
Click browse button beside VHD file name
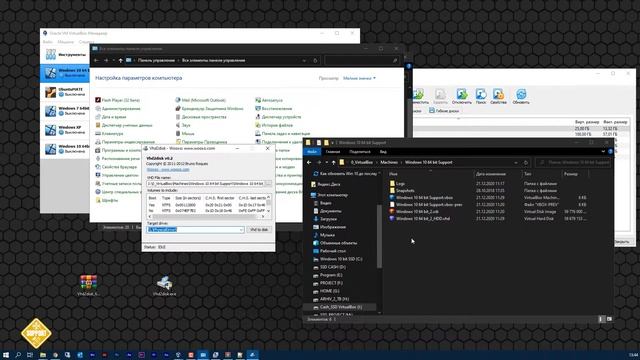[x=268, y=184]
